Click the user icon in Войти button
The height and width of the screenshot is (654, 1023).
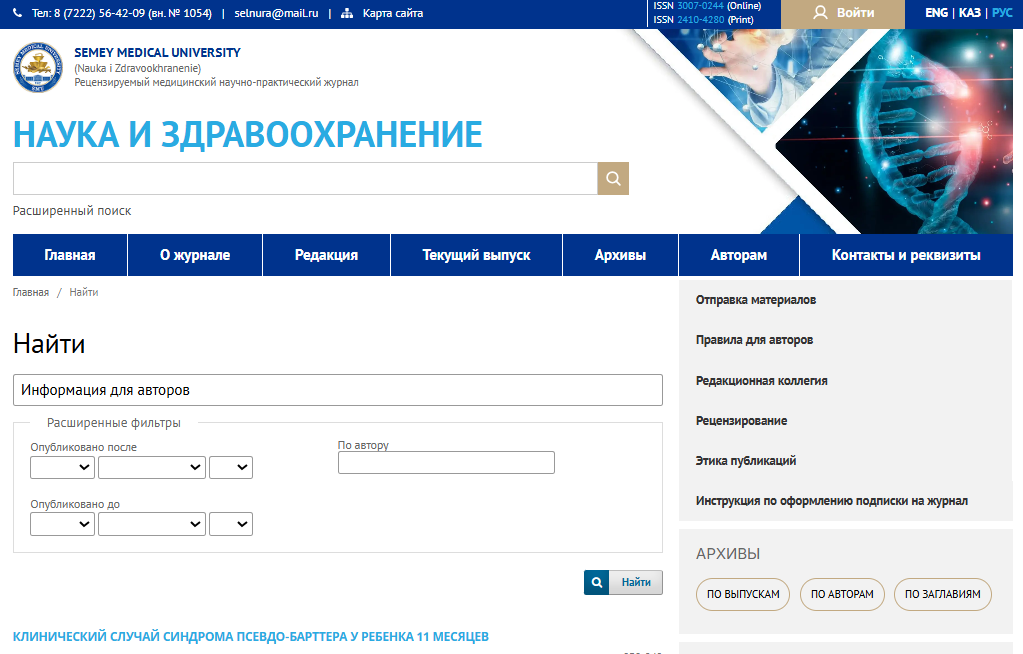(x=820, y=13)
